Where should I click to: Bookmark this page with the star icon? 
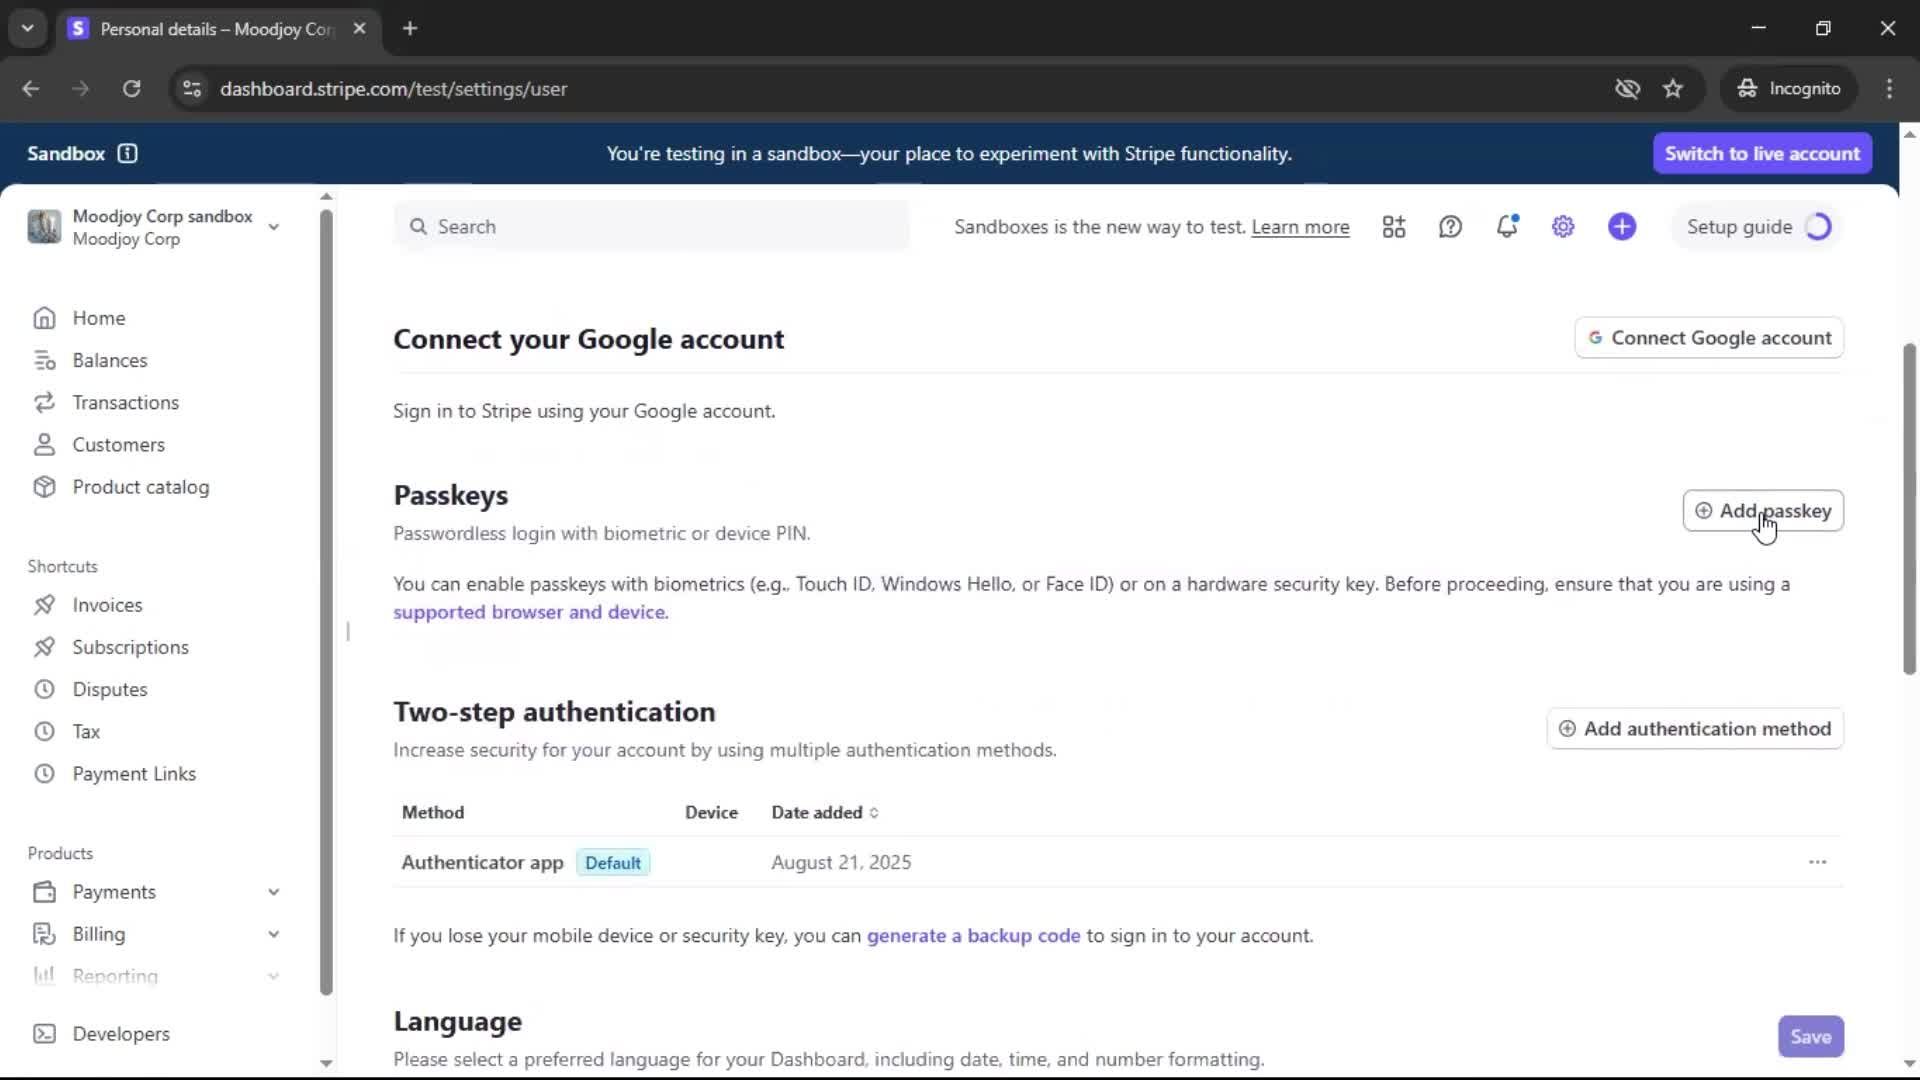click(1673, 89)
